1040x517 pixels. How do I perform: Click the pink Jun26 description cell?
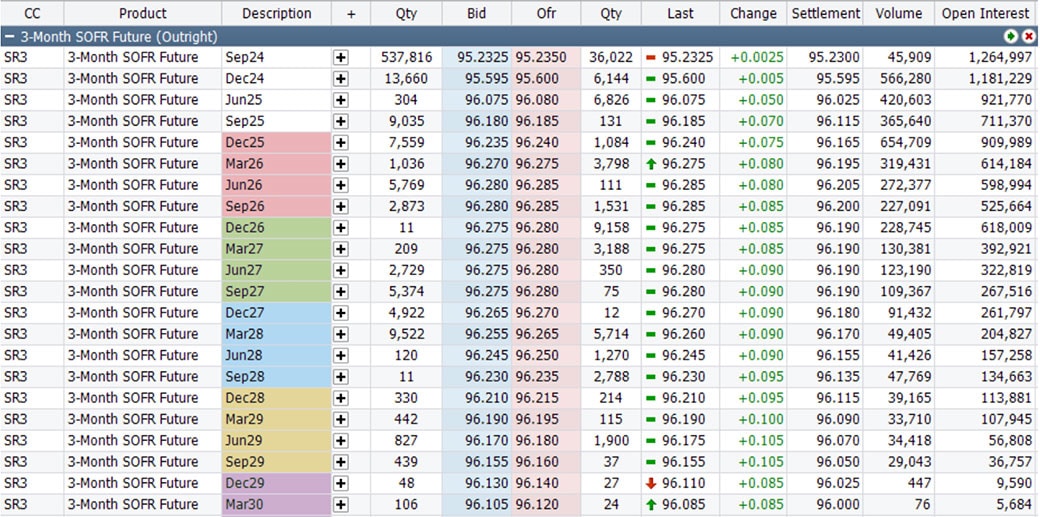click(x=276, y=185)
